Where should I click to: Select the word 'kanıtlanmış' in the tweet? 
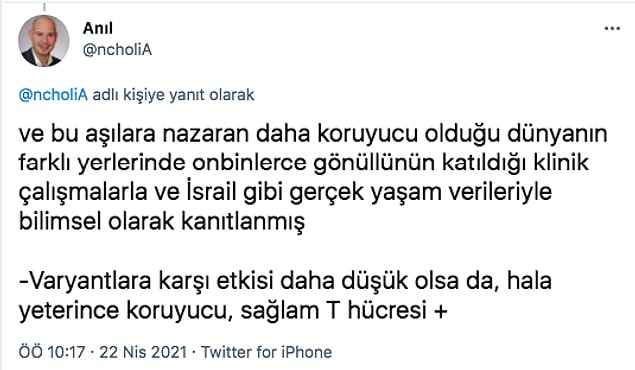[243, 222]
